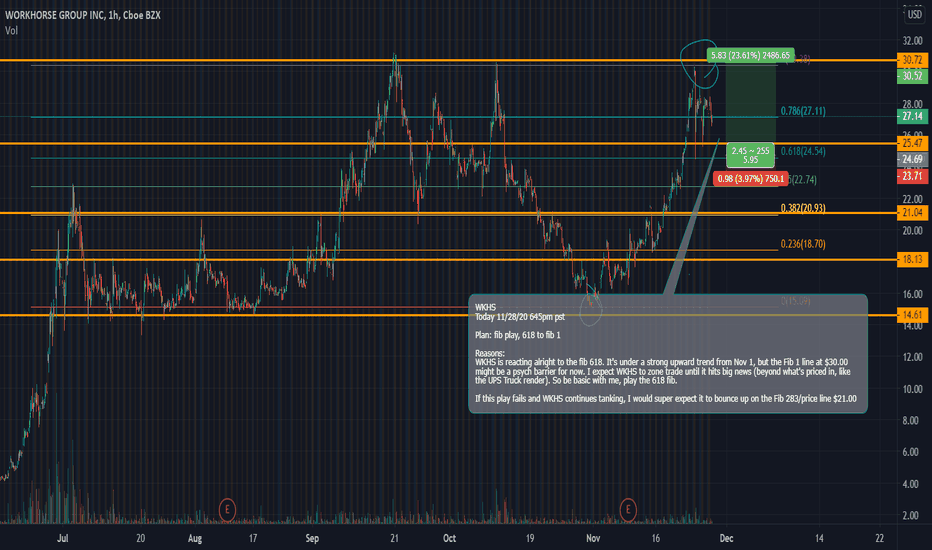Click the WKHS plan note callout text

(x=667, y=353)
